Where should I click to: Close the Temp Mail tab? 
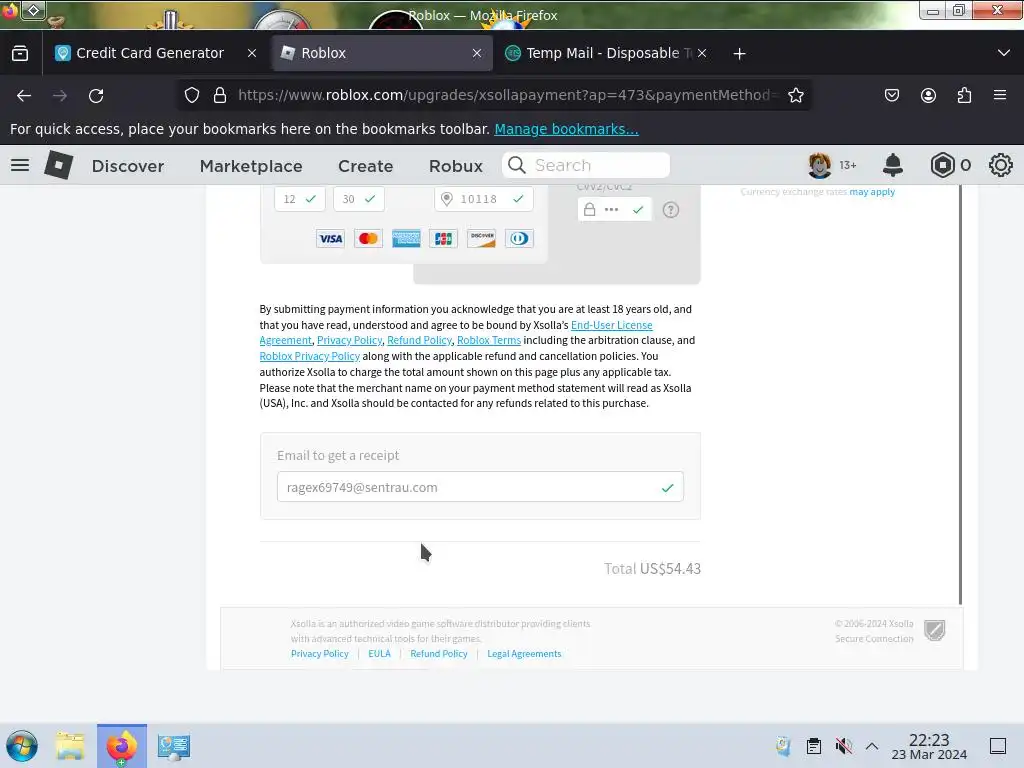pos(702,54)
